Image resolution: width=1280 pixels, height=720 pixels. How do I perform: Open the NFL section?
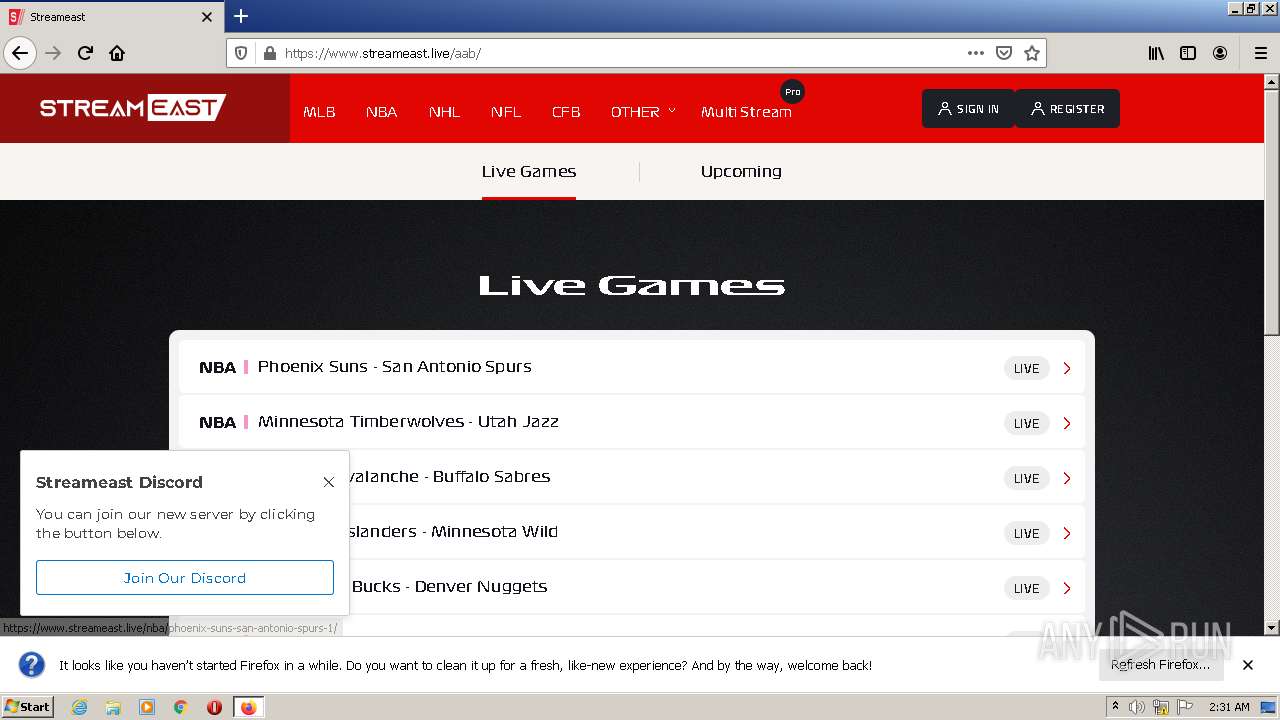506,112
